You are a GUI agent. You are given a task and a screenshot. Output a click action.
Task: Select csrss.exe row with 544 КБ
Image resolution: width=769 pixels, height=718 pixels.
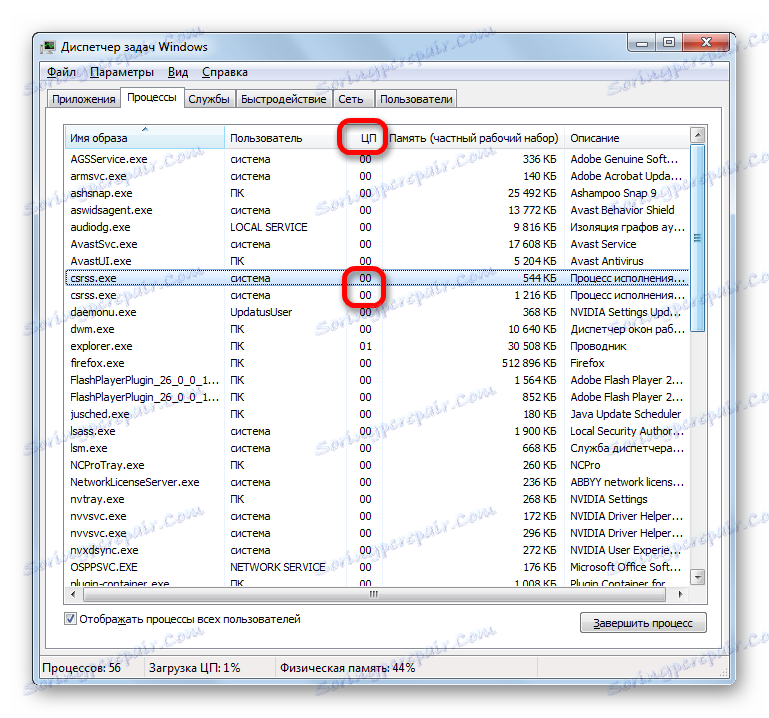point(377,278)
